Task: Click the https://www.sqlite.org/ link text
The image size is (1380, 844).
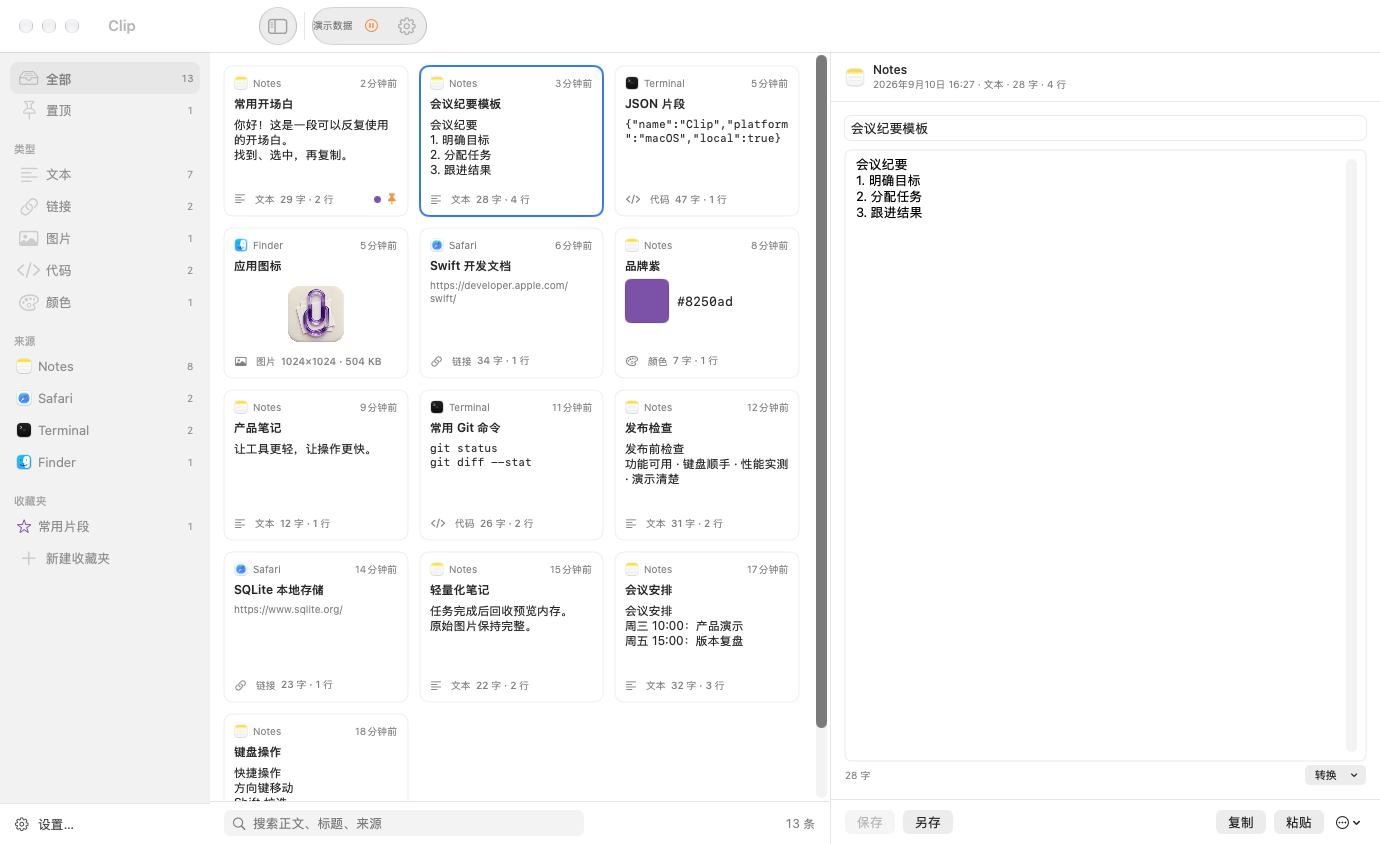Action: click(288, 609)
